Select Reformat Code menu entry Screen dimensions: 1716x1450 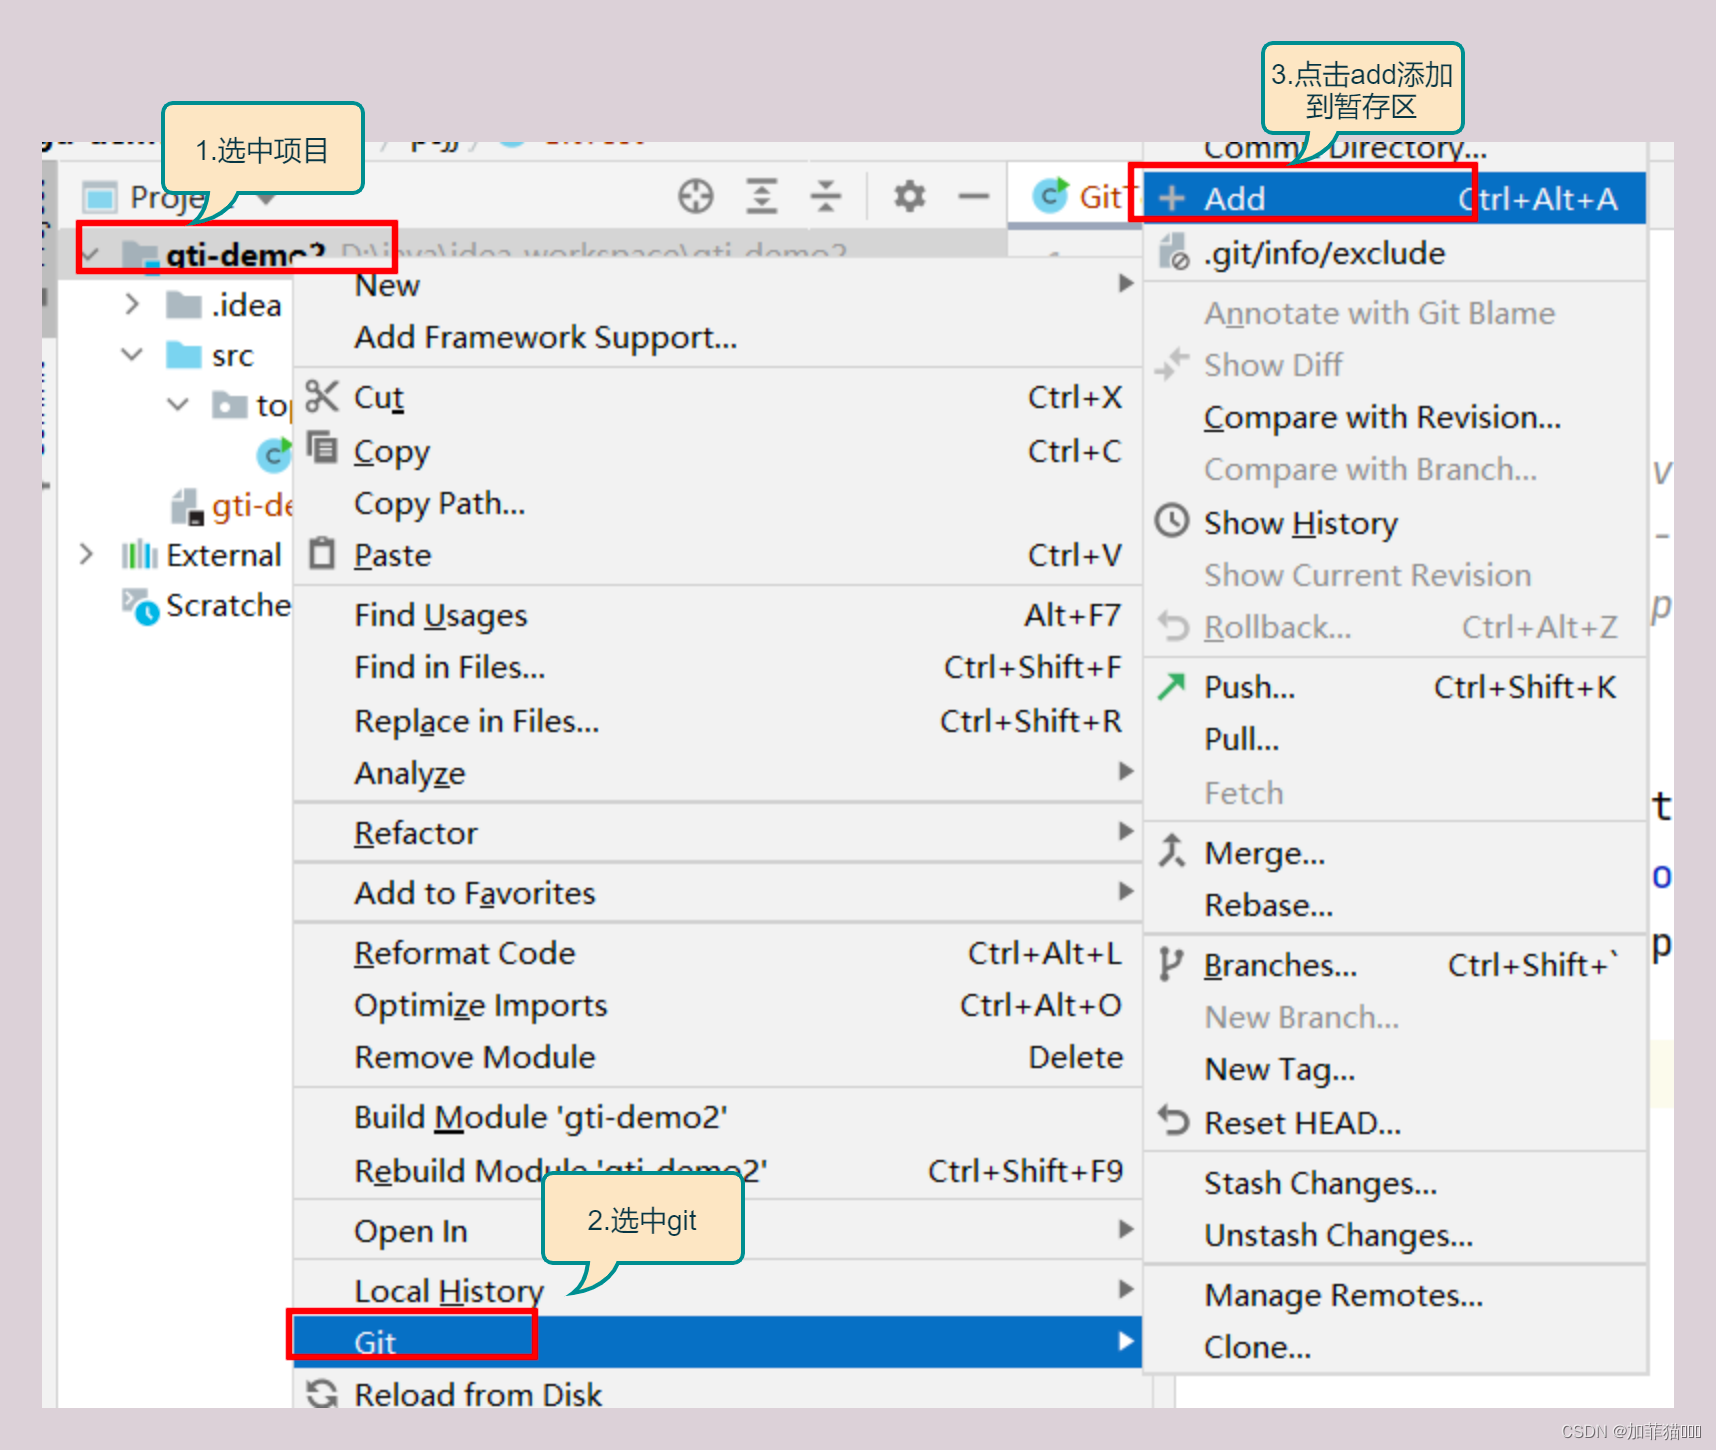[x=718, y=953]
